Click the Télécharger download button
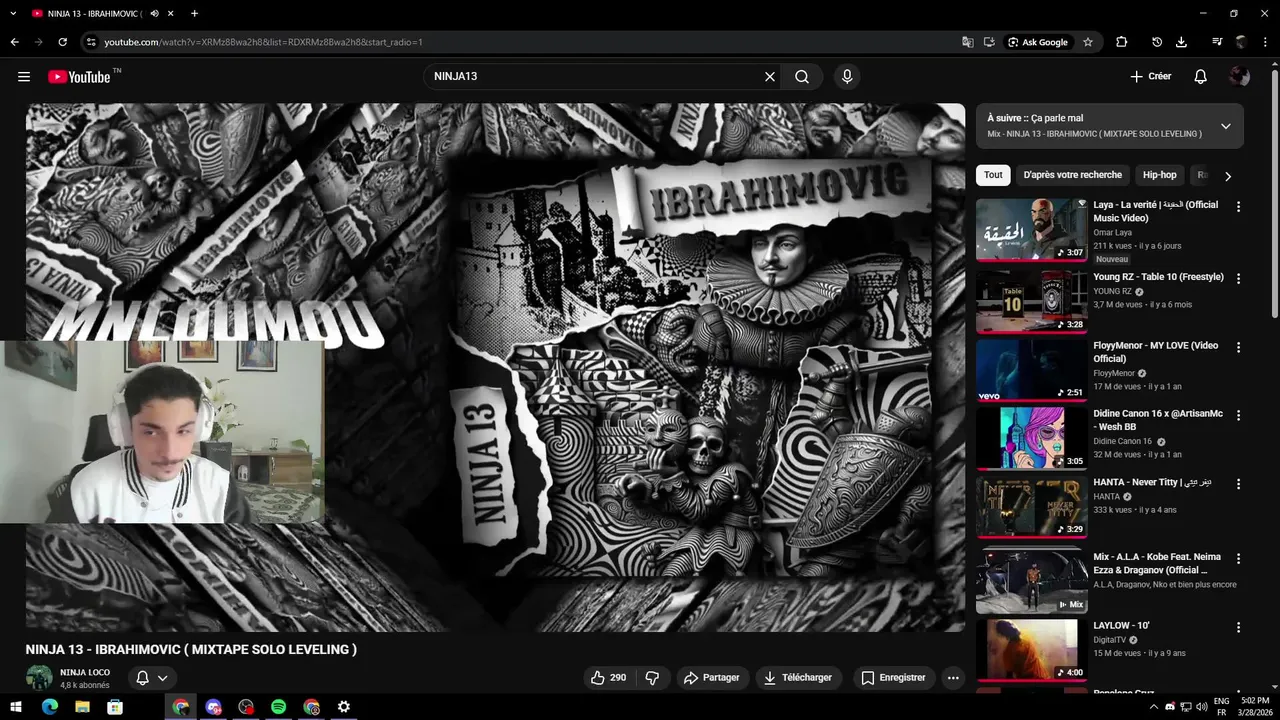Image resolution: width=1280 pixels, height=720 pixels. pyautogui.click(x=798, y=678)
